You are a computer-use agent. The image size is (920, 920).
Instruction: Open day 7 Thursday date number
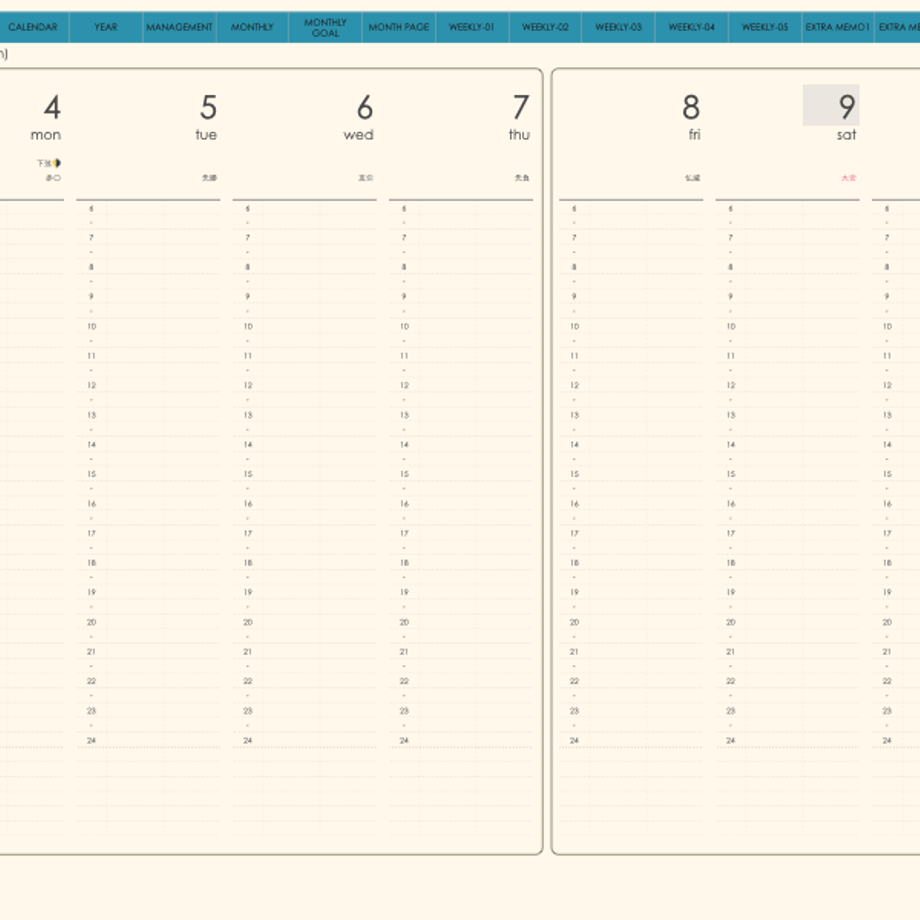[521, 107]
